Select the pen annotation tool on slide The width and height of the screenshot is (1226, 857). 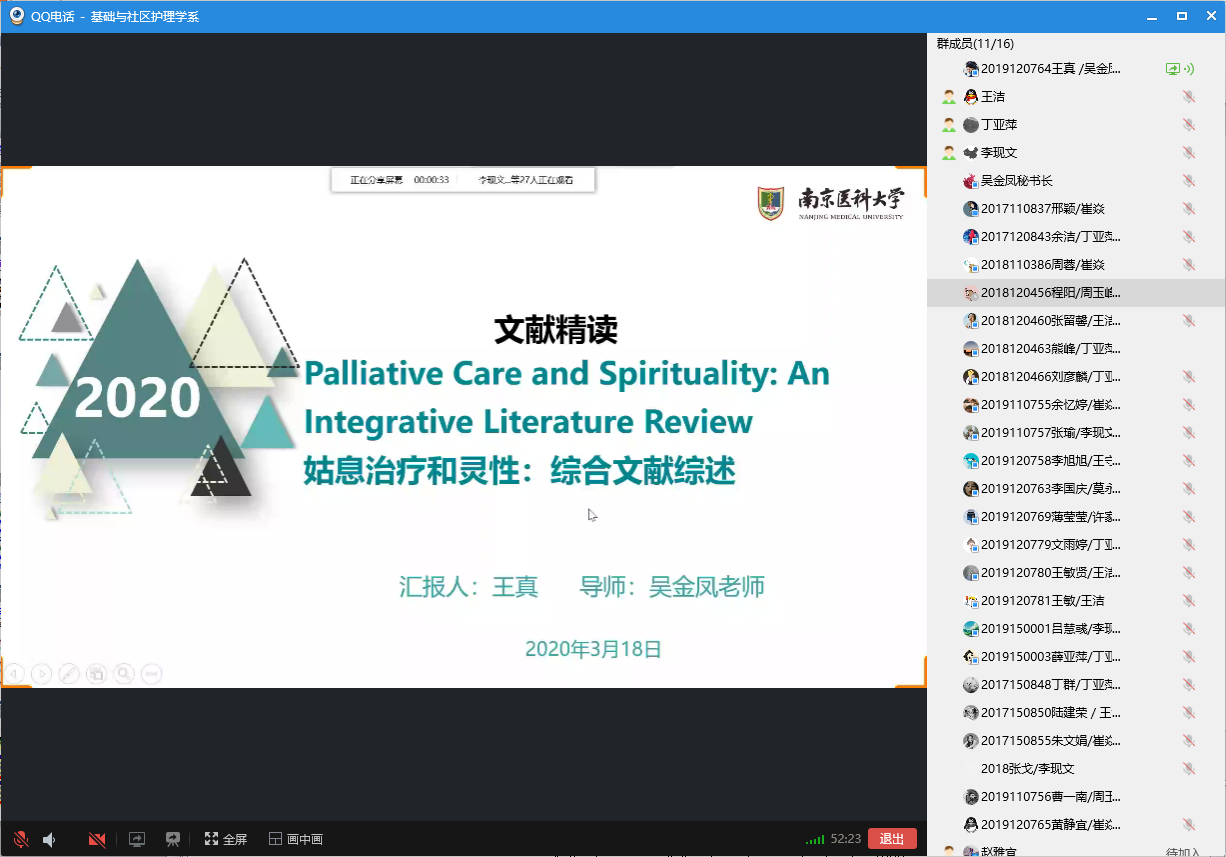(x=69, y=674)
